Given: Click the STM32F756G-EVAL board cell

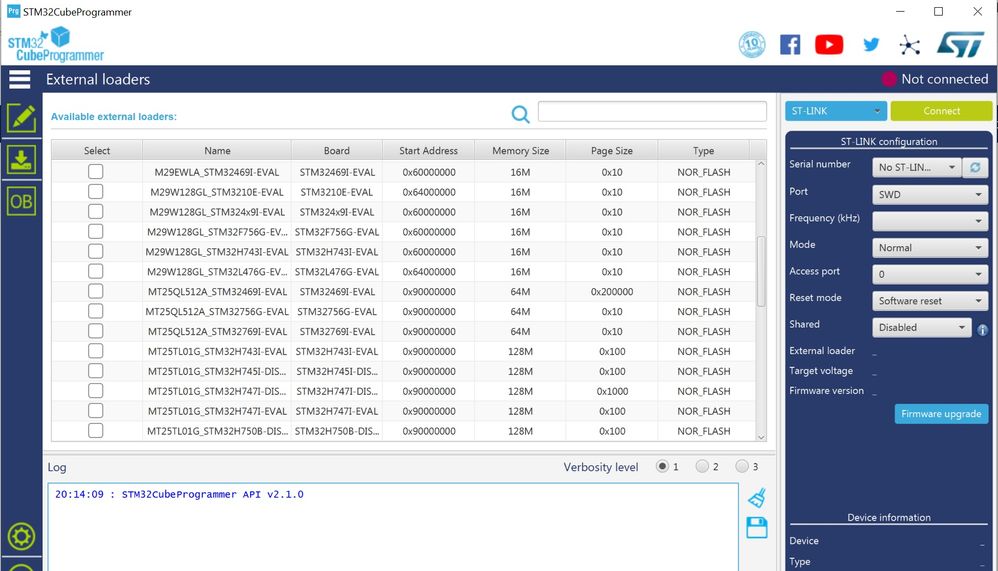Looking at the screenshot, I should coord(337,232).
